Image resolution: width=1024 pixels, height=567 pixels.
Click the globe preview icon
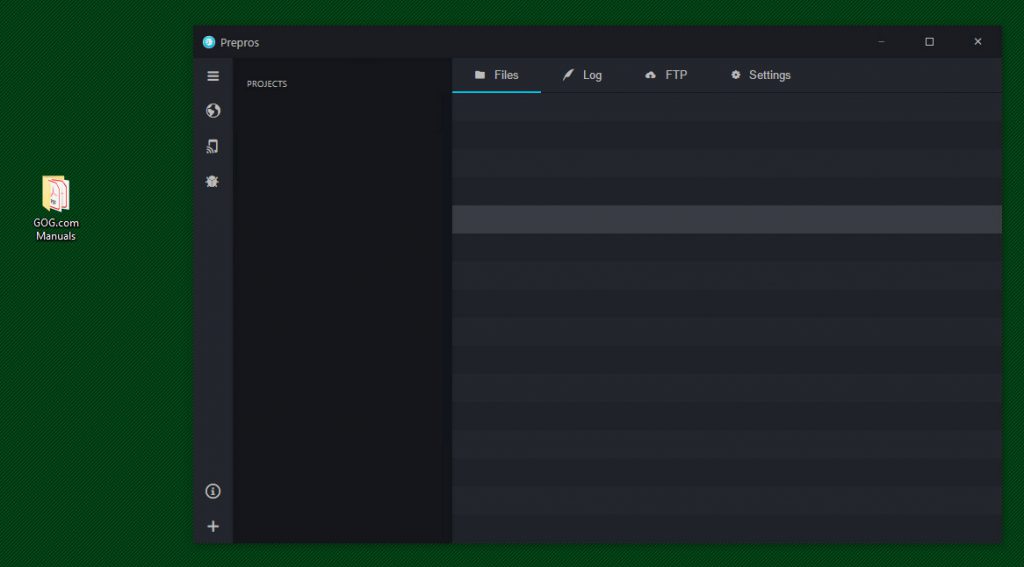213,111
